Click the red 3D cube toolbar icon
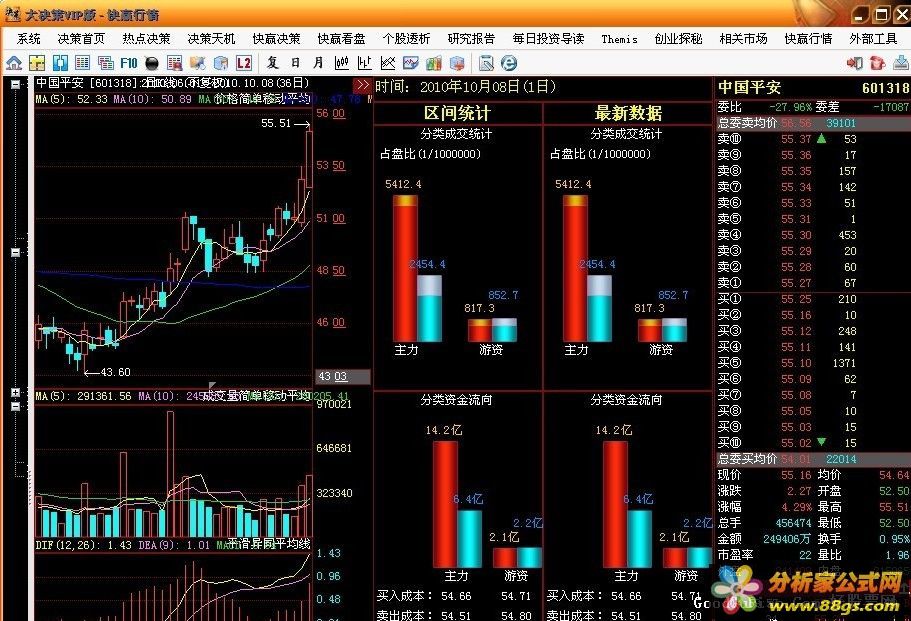Viewport: 911px width, 621px height. tap(457, 63)
